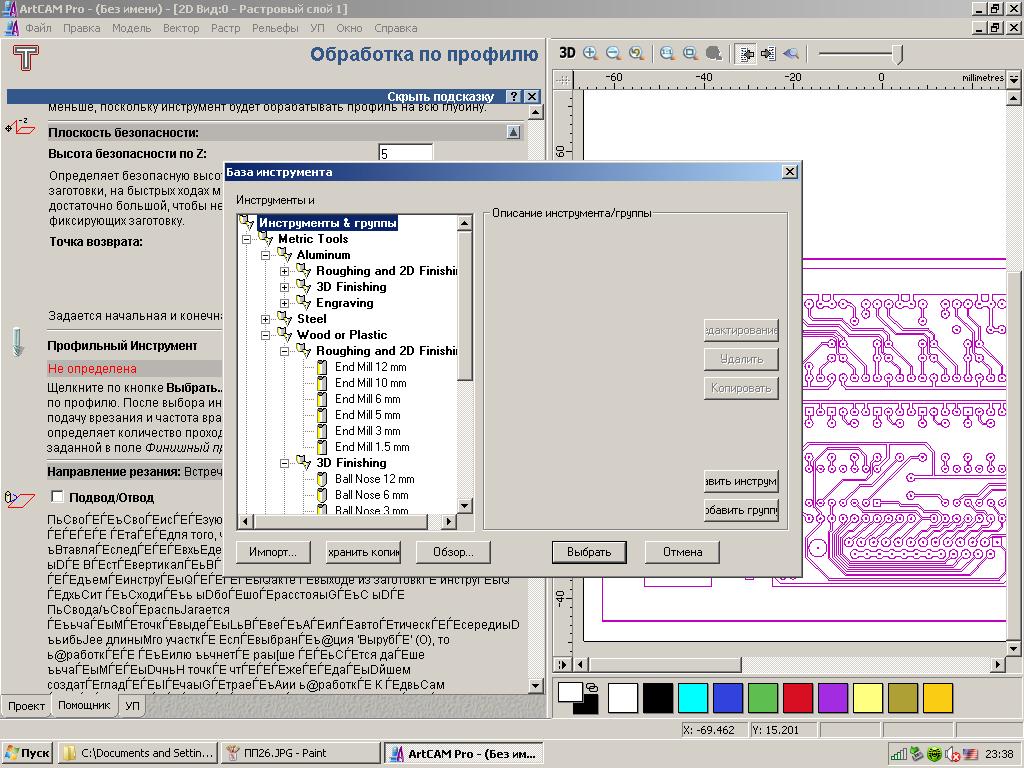Click the Отмена button
This screenshot has height=768, width=1024.
pos(682,552)
